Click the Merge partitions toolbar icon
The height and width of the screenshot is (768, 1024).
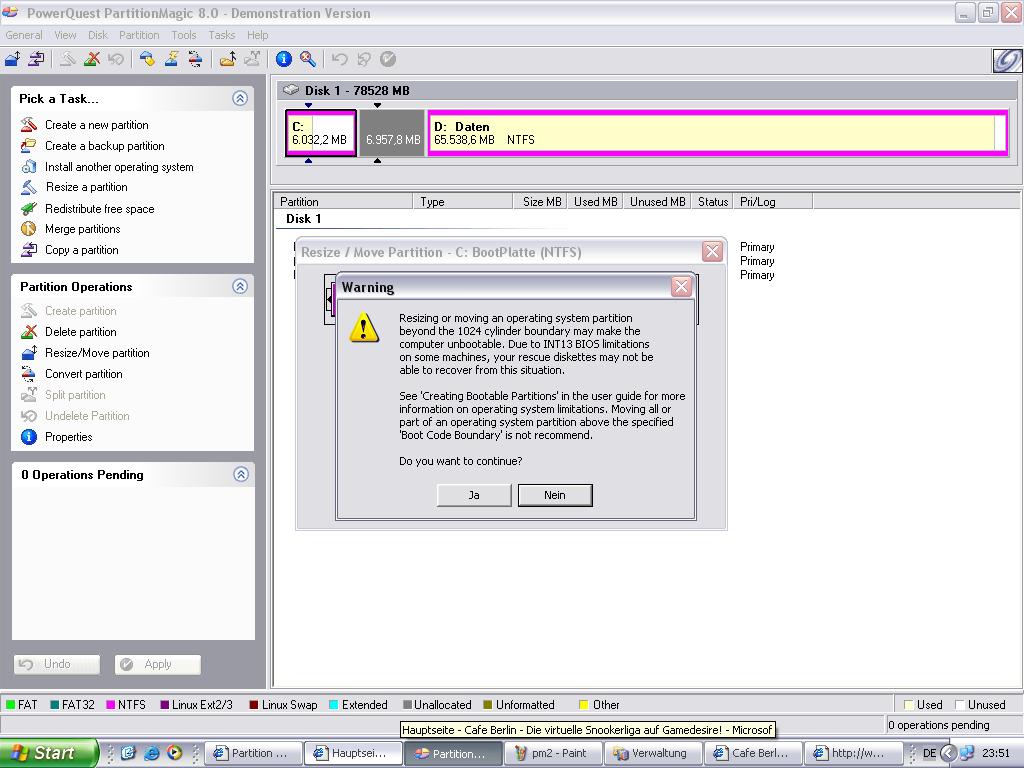[228, 59]
